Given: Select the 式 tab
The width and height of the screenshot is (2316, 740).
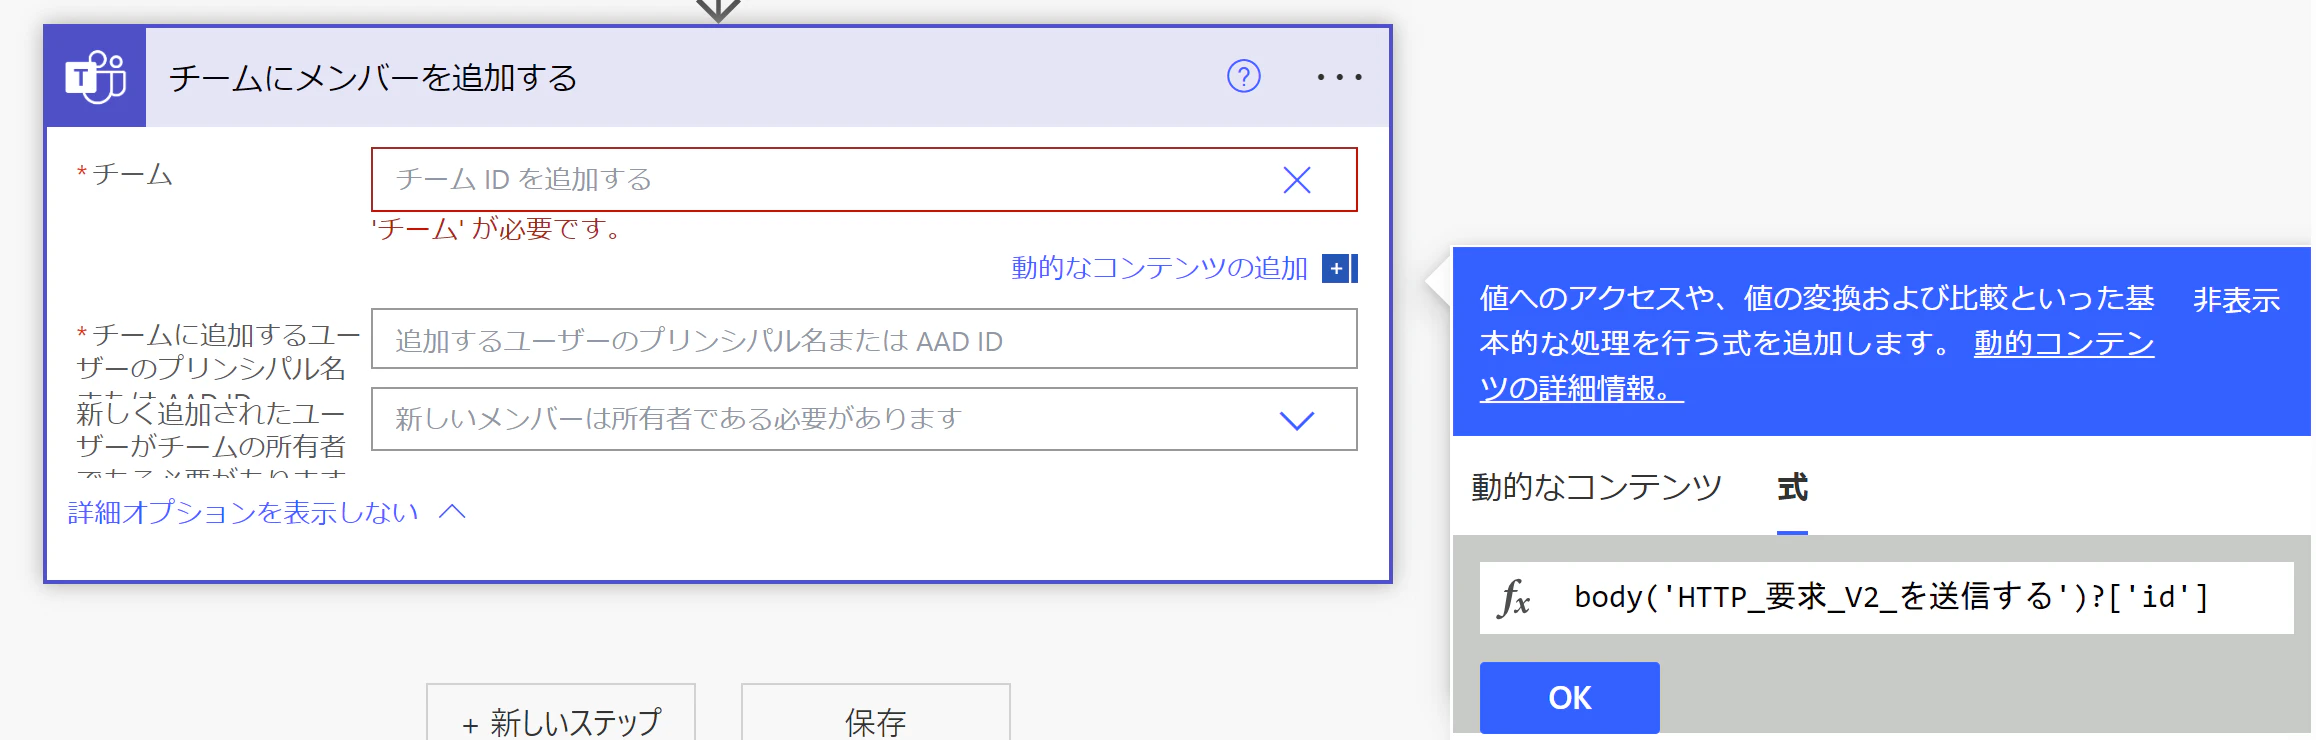Looking at the screenshot, I should (x=1792, y=487).
